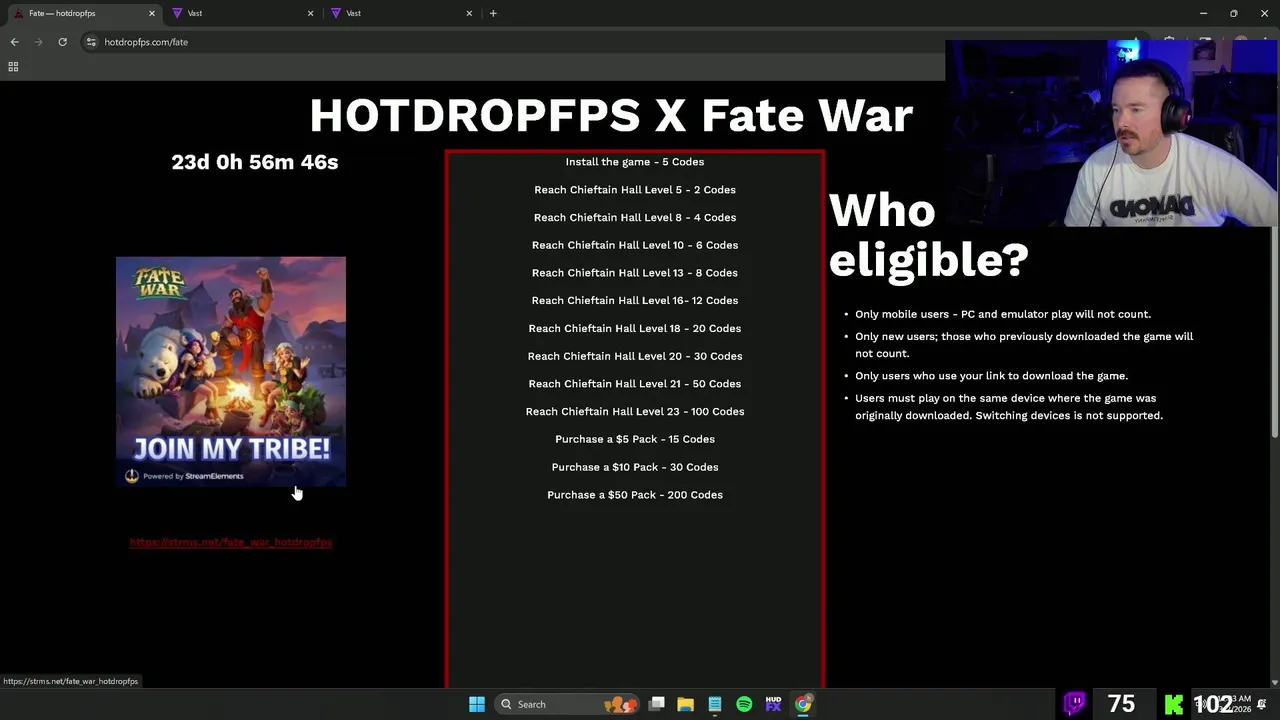
Task: Click the 'eligible?' heading text
Action: click(x=928, y=260)
